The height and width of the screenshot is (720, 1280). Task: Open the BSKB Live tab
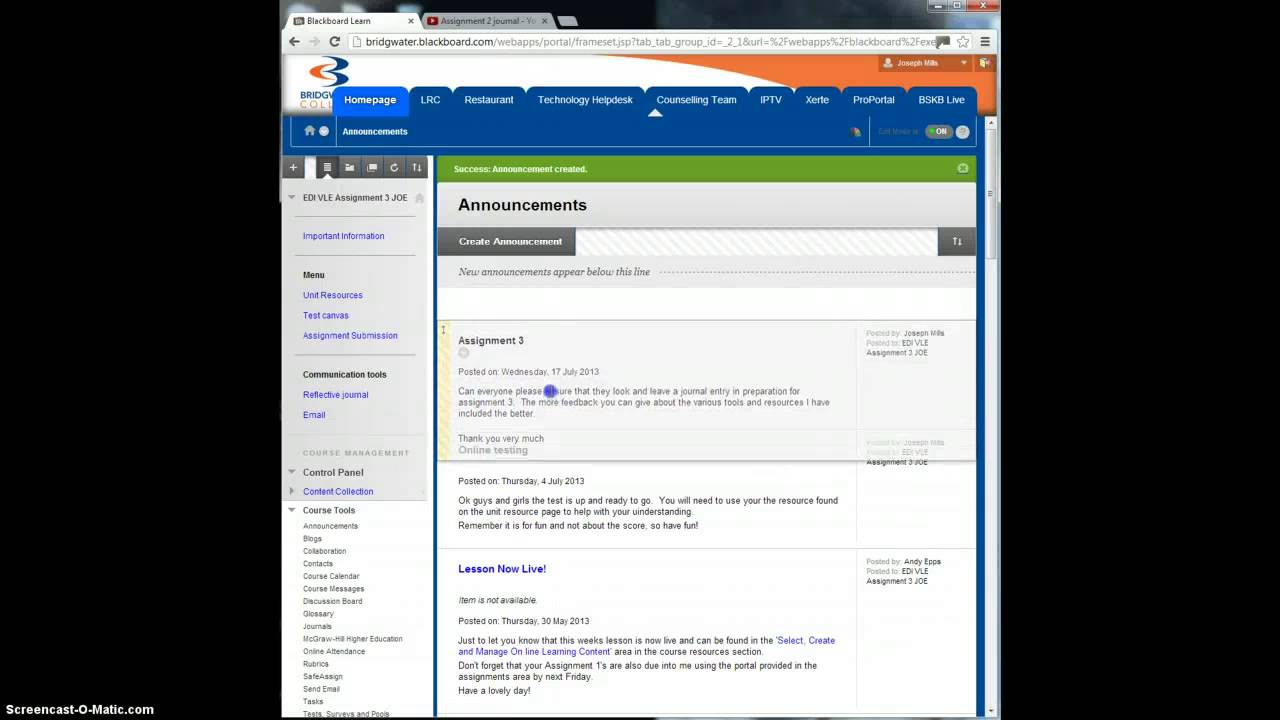coord(942,100)
